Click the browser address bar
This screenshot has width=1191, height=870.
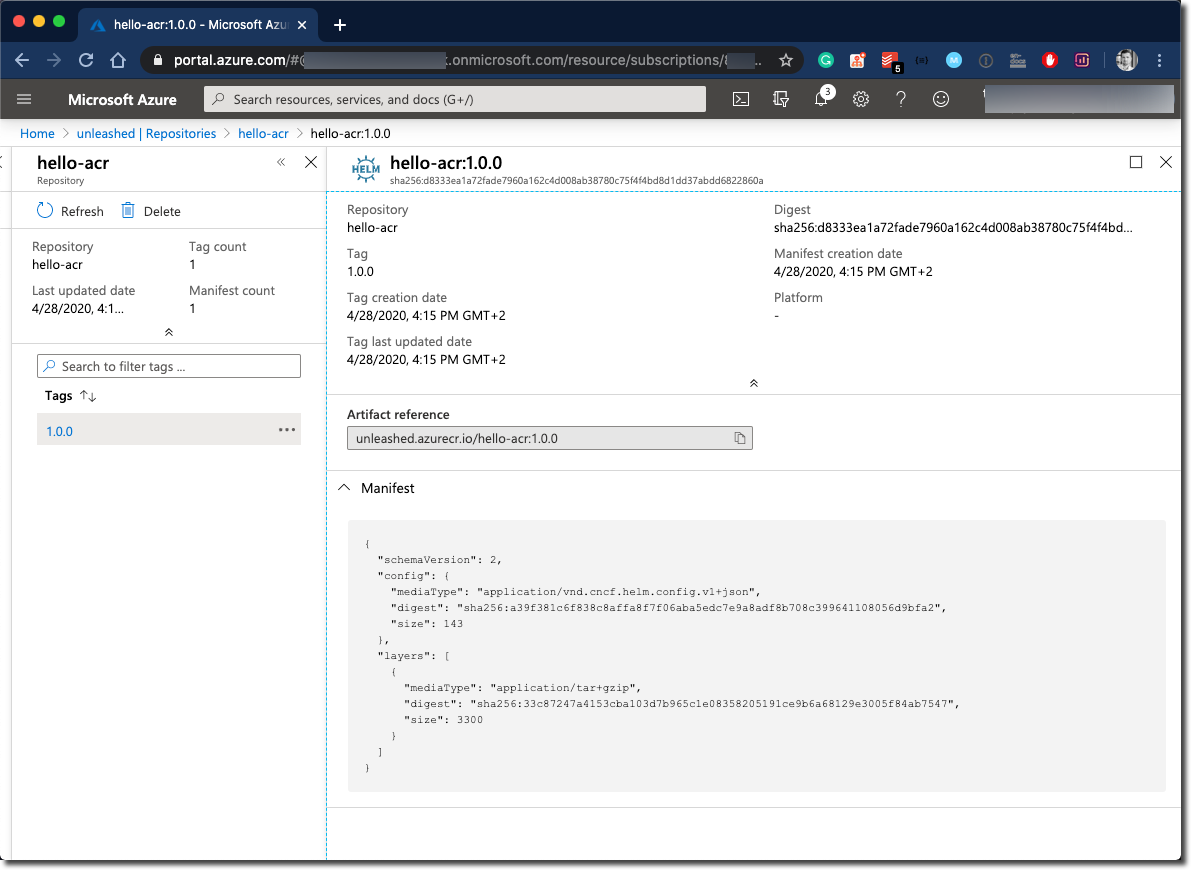click(471, 60)
